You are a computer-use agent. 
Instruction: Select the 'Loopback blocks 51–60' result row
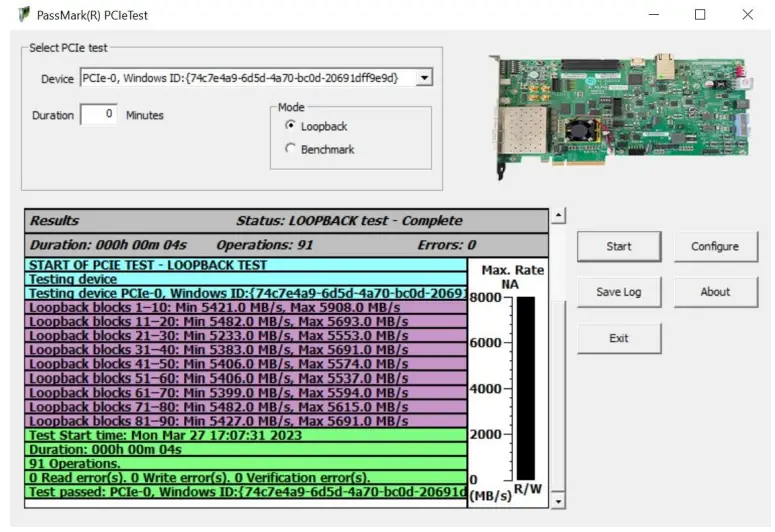click(x=246, y=379)
